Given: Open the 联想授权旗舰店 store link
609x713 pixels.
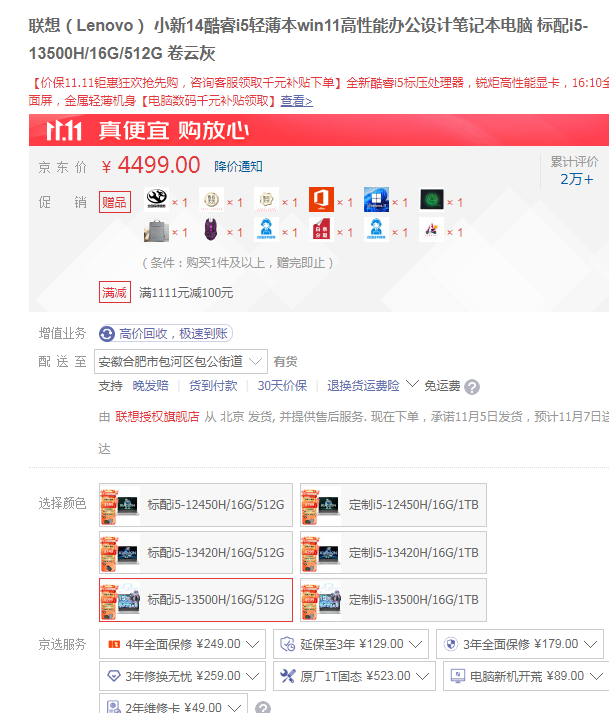Looking at the screenshot, I should point(157,416).
